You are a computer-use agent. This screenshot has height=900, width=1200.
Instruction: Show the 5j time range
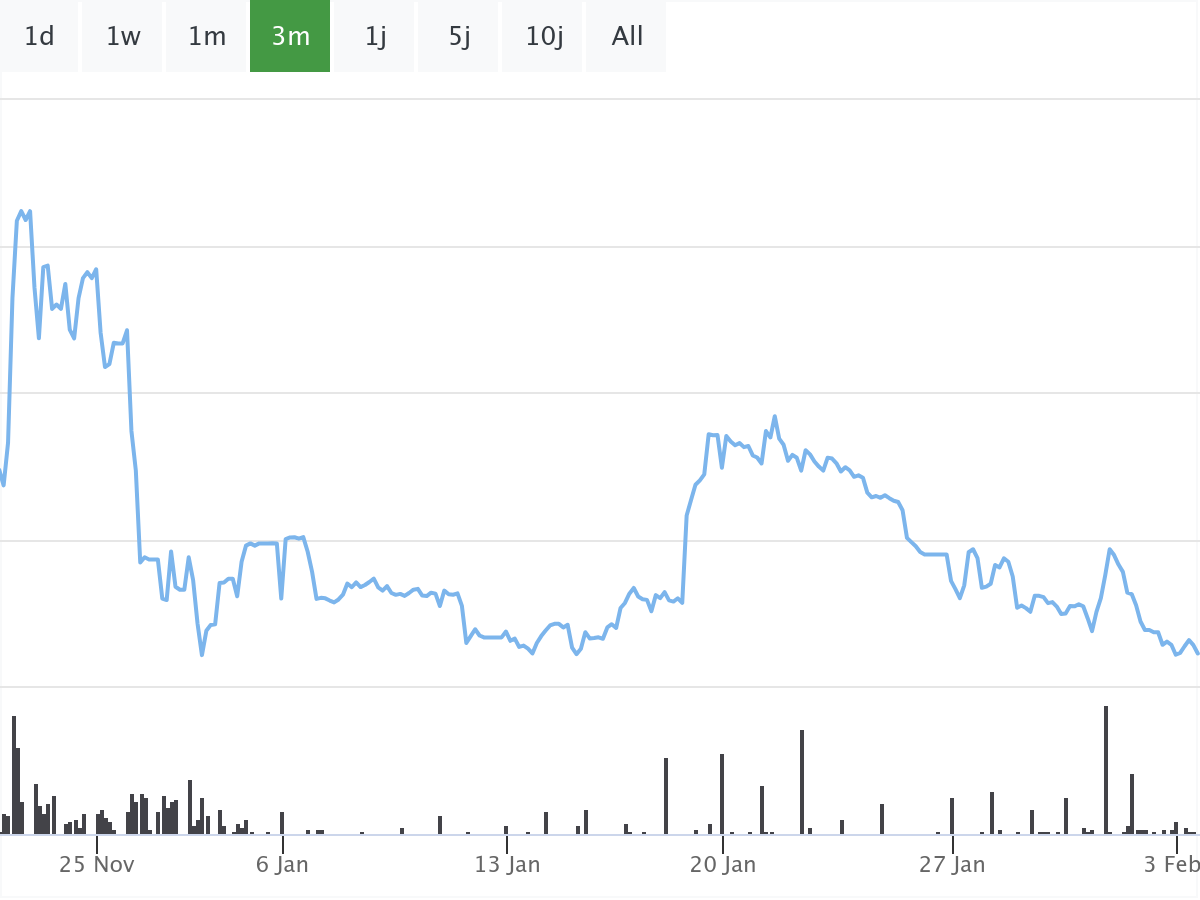tap(459, 36)
